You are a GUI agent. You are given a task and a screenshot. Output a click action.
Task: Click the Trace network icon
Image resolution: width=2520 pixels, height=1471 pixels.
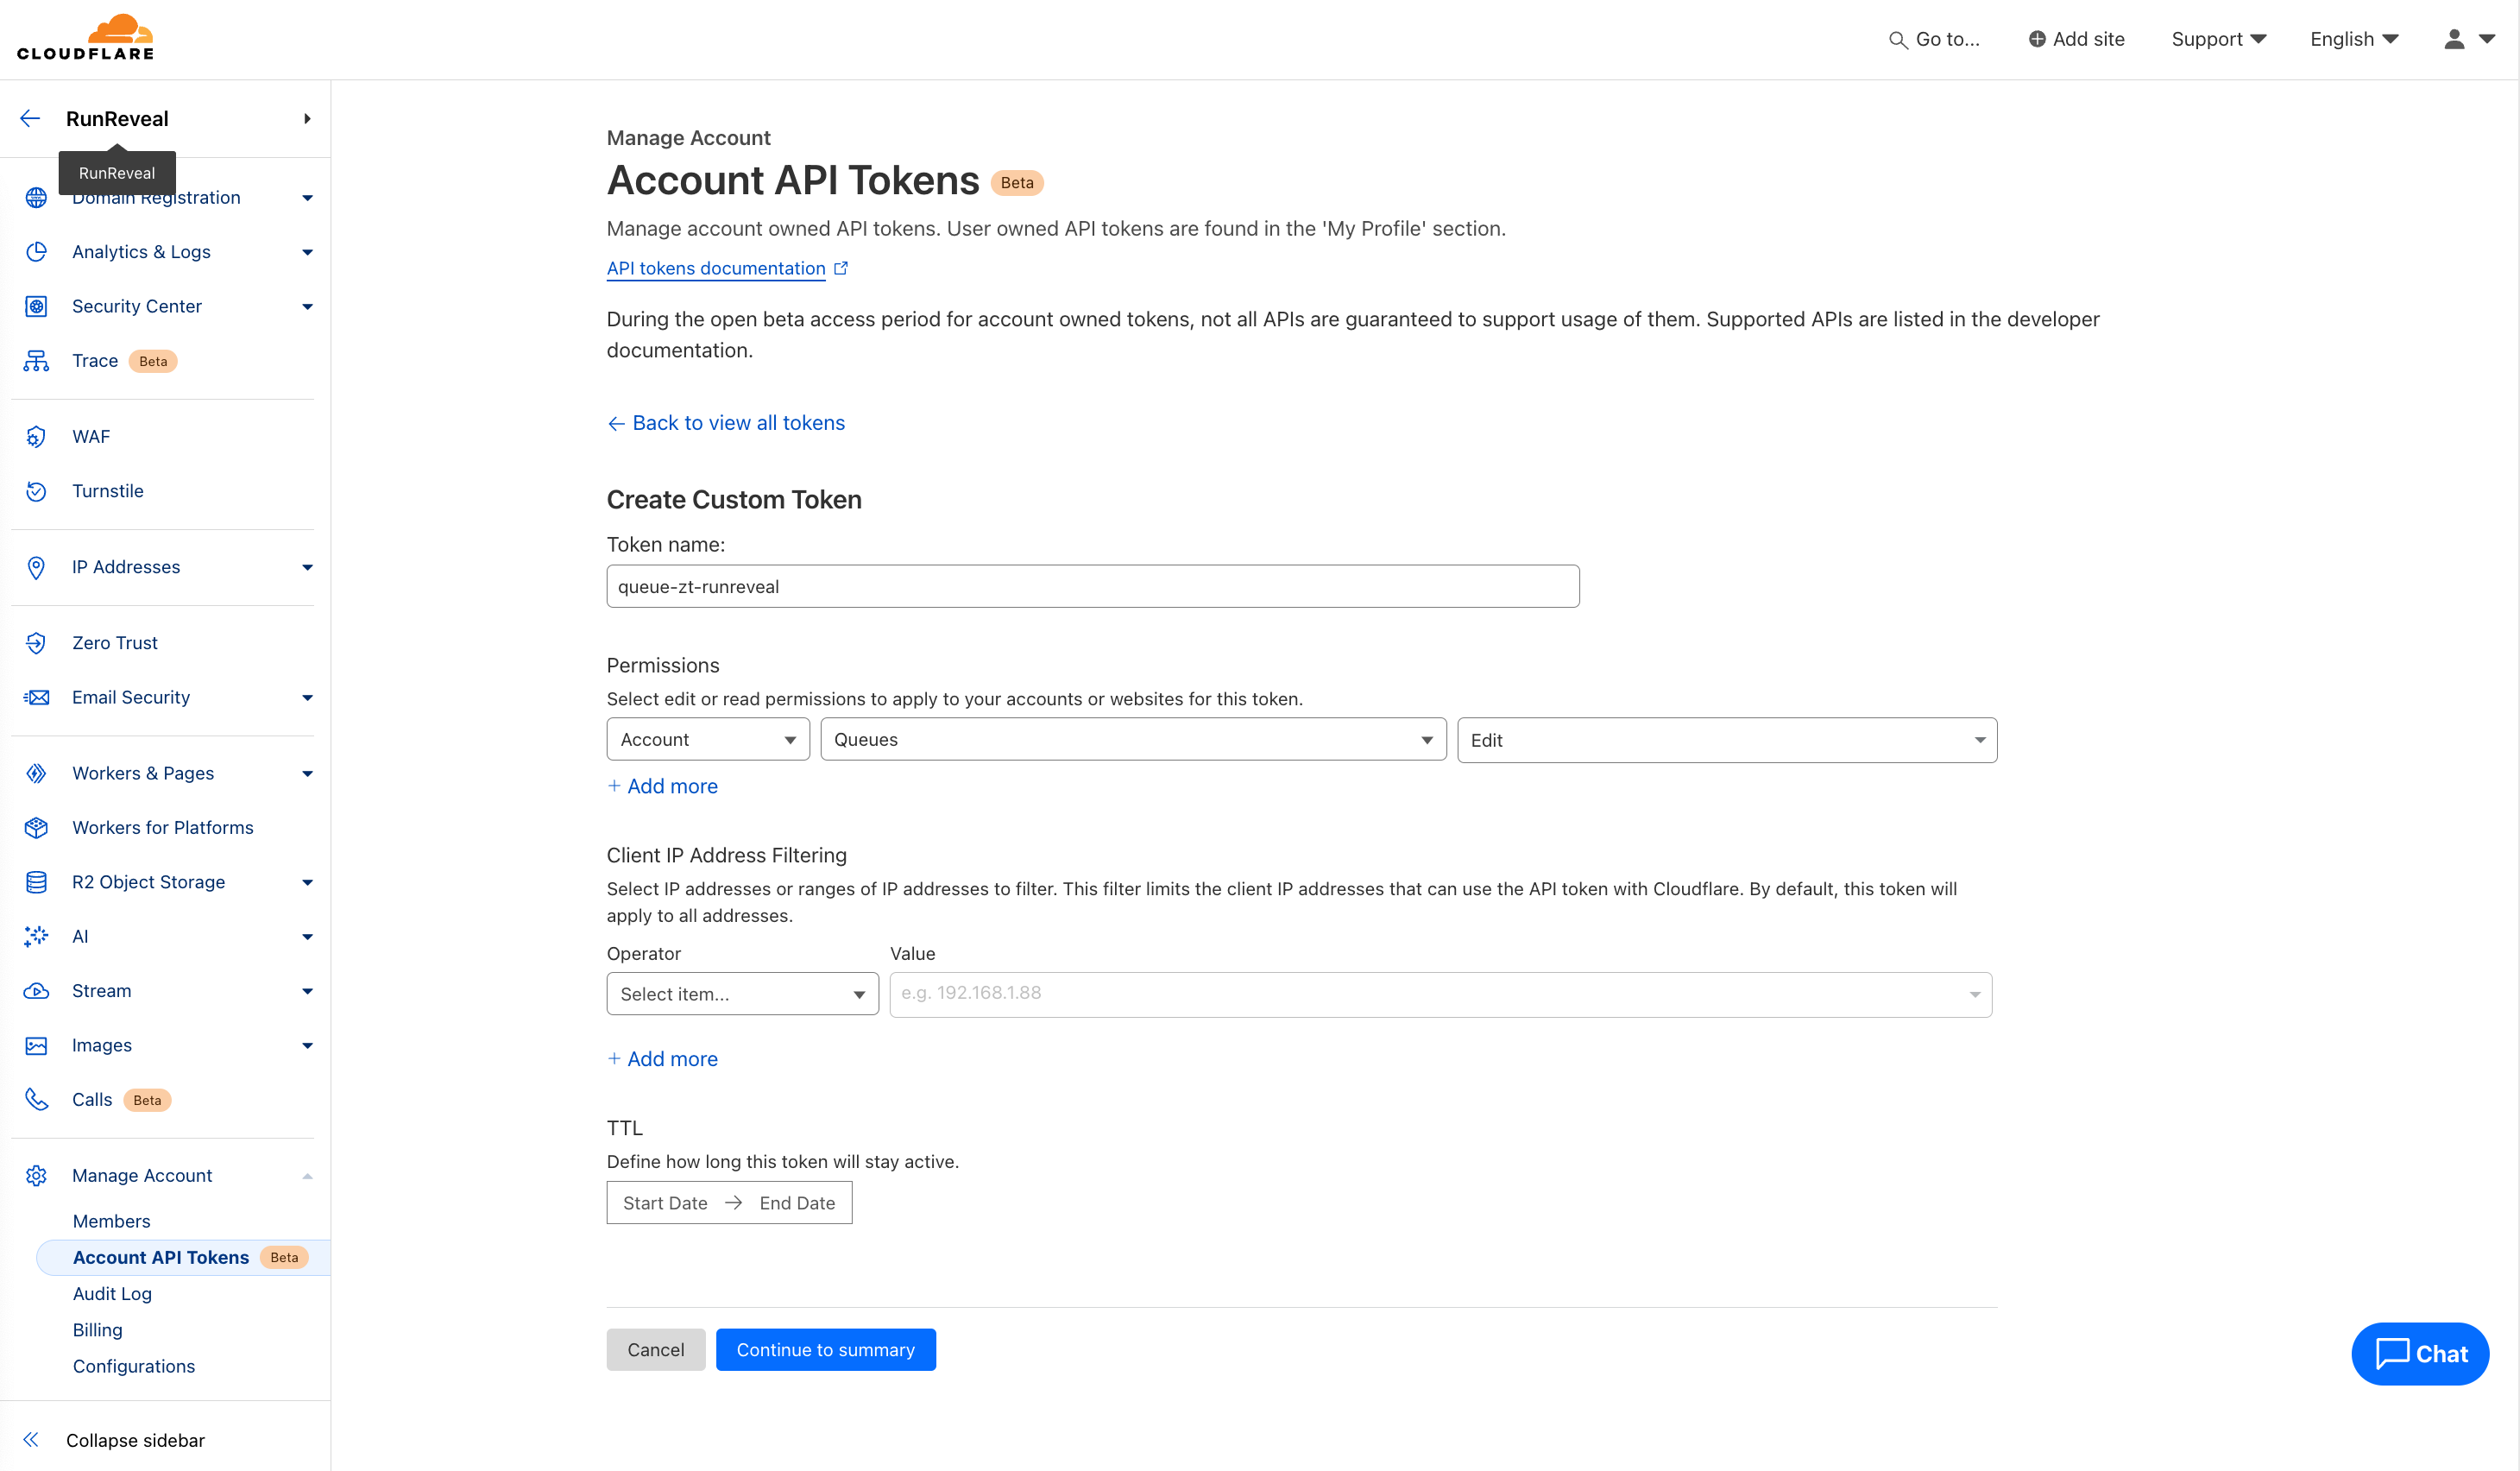[x=36, y=361]
